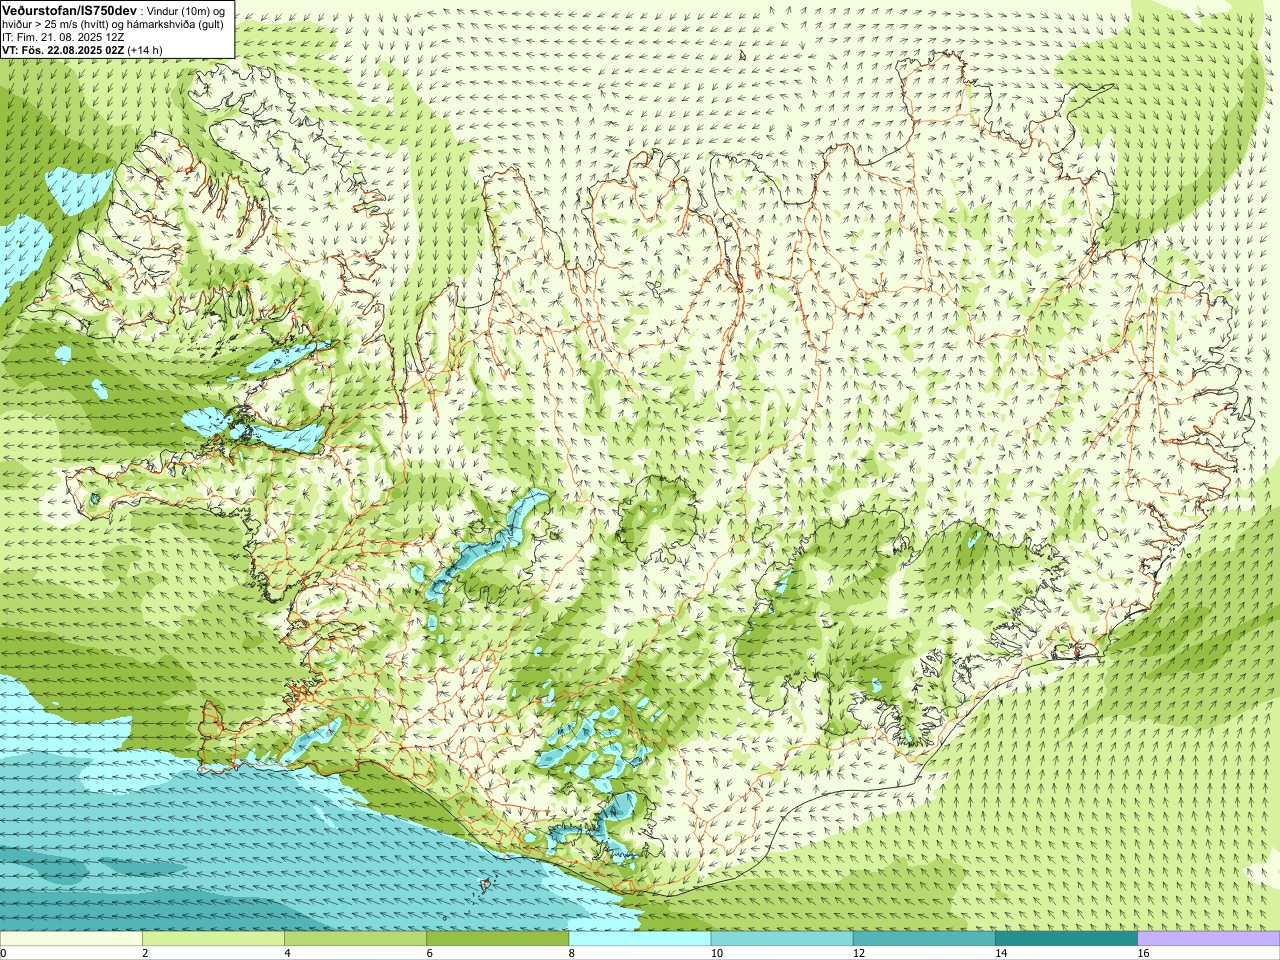
Task: Click the light green 2–4 m/s legend swatch
Action: point(213,939)
